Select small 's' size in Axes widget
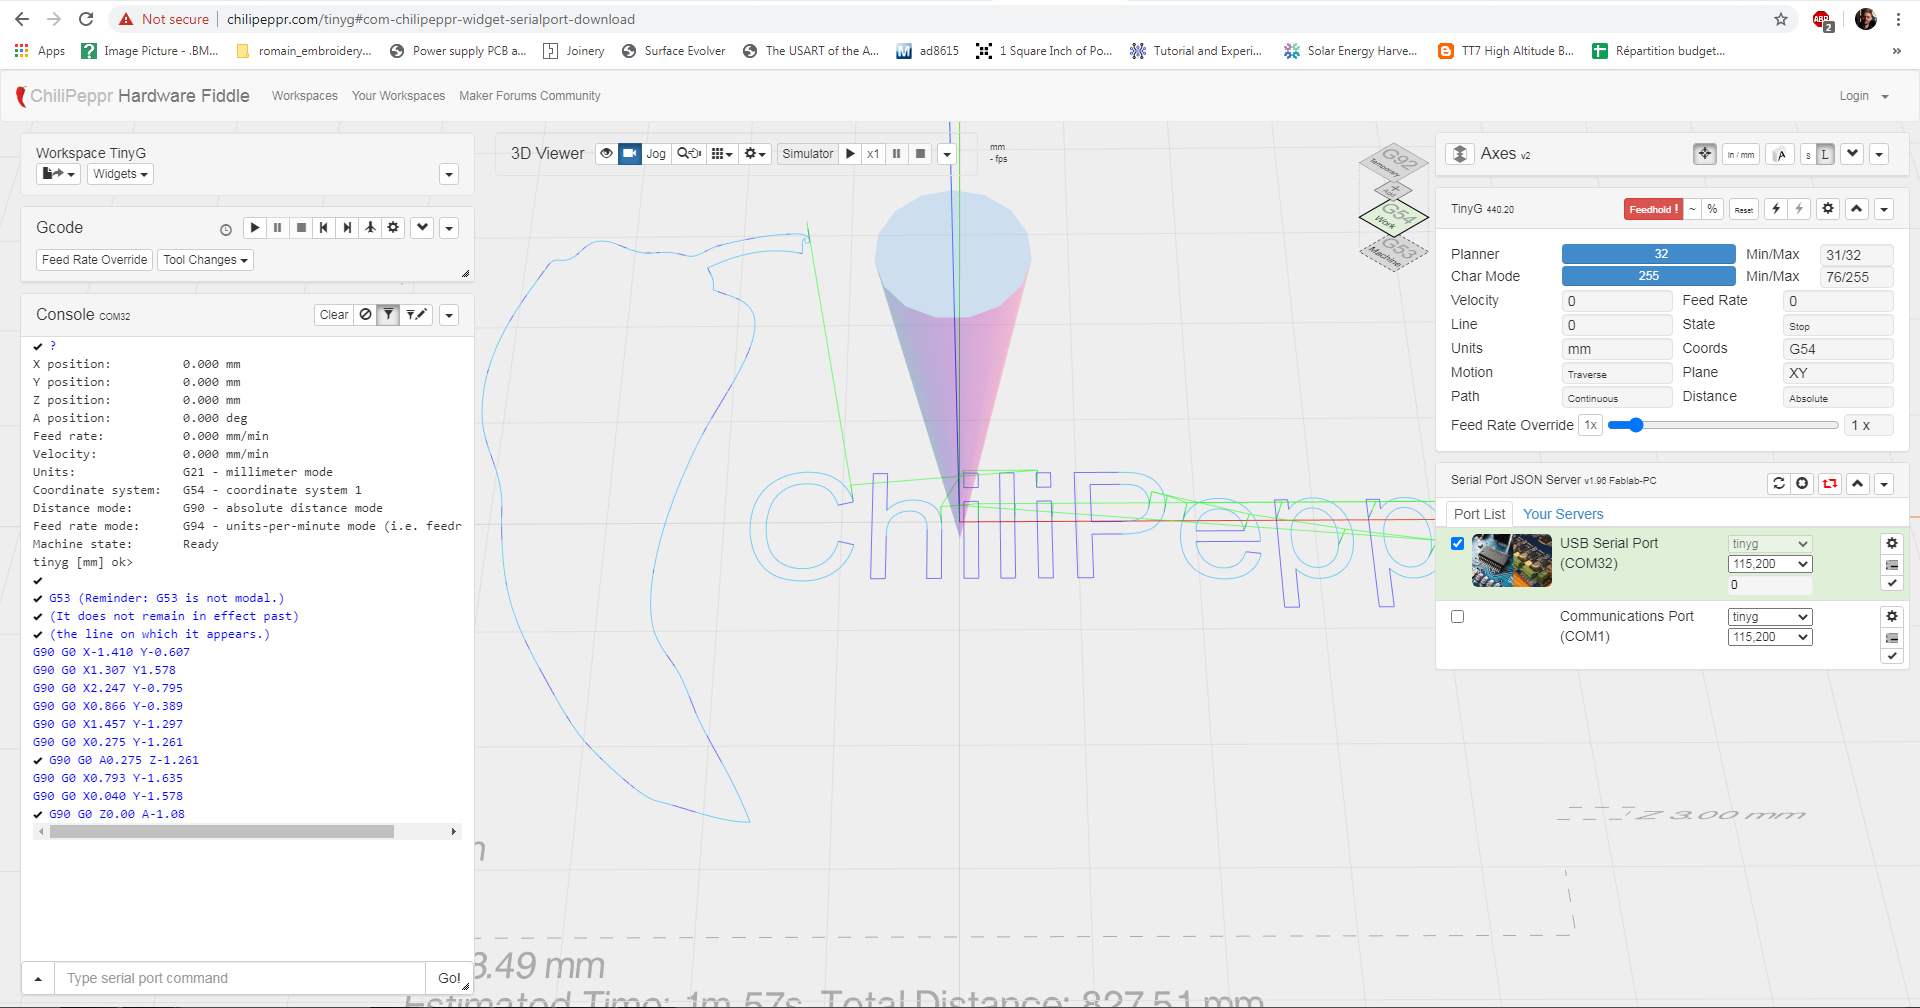1920x1008 pixels. [1808, 154]
